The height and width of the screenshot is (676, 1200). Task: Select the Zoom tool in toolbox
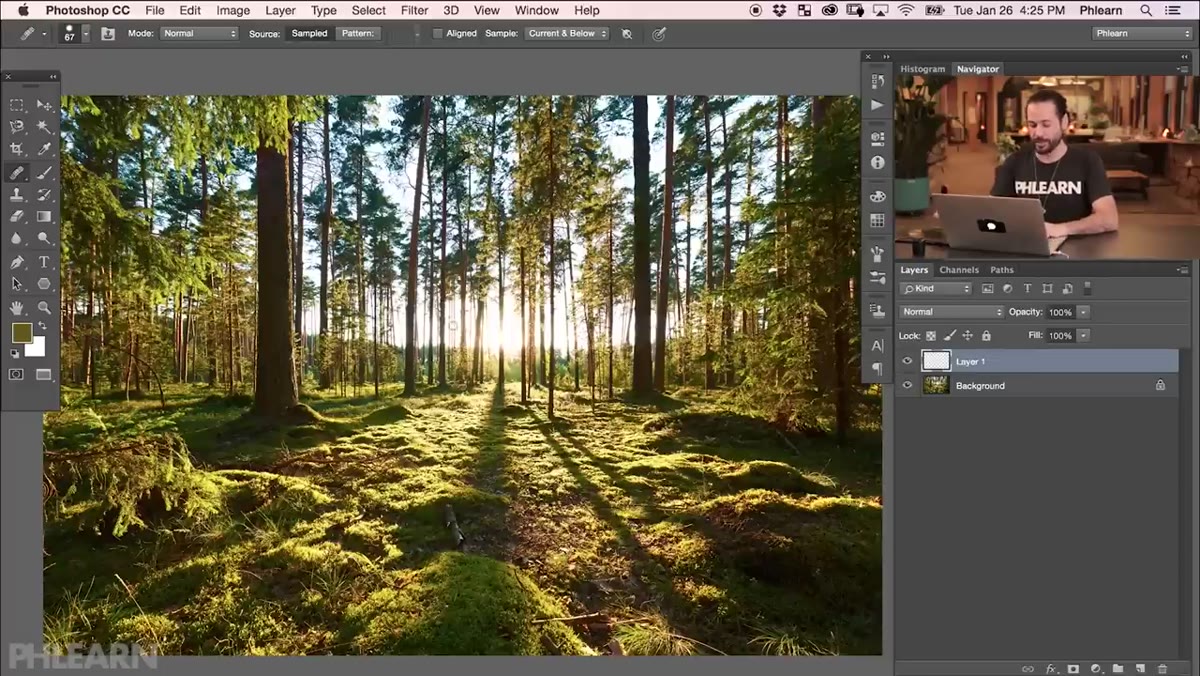pos(44,308)
